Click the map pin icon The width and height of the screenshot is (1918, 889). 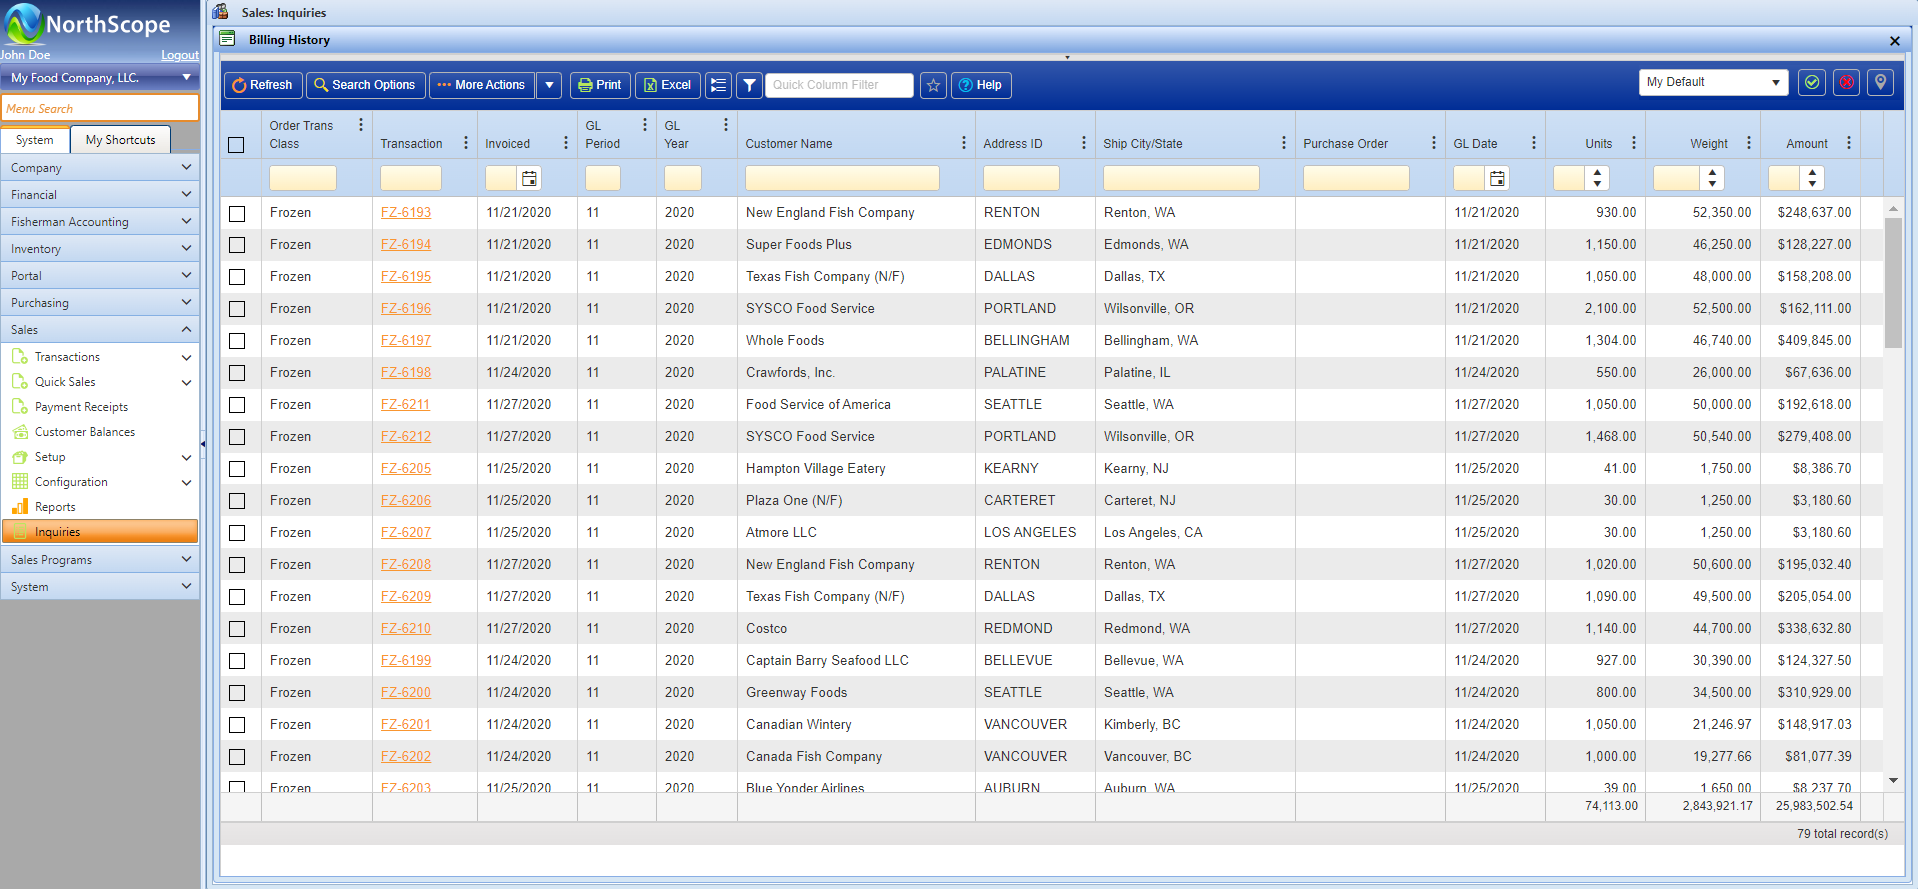pyautogui.click(x=1880, y=83)
